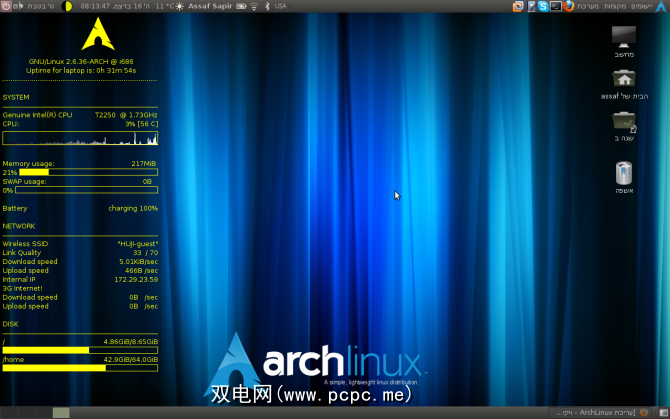Screen dimensions: 670x419
Task: Launch the orange launcher beside the text editor icon
Action: pos(518,6)
